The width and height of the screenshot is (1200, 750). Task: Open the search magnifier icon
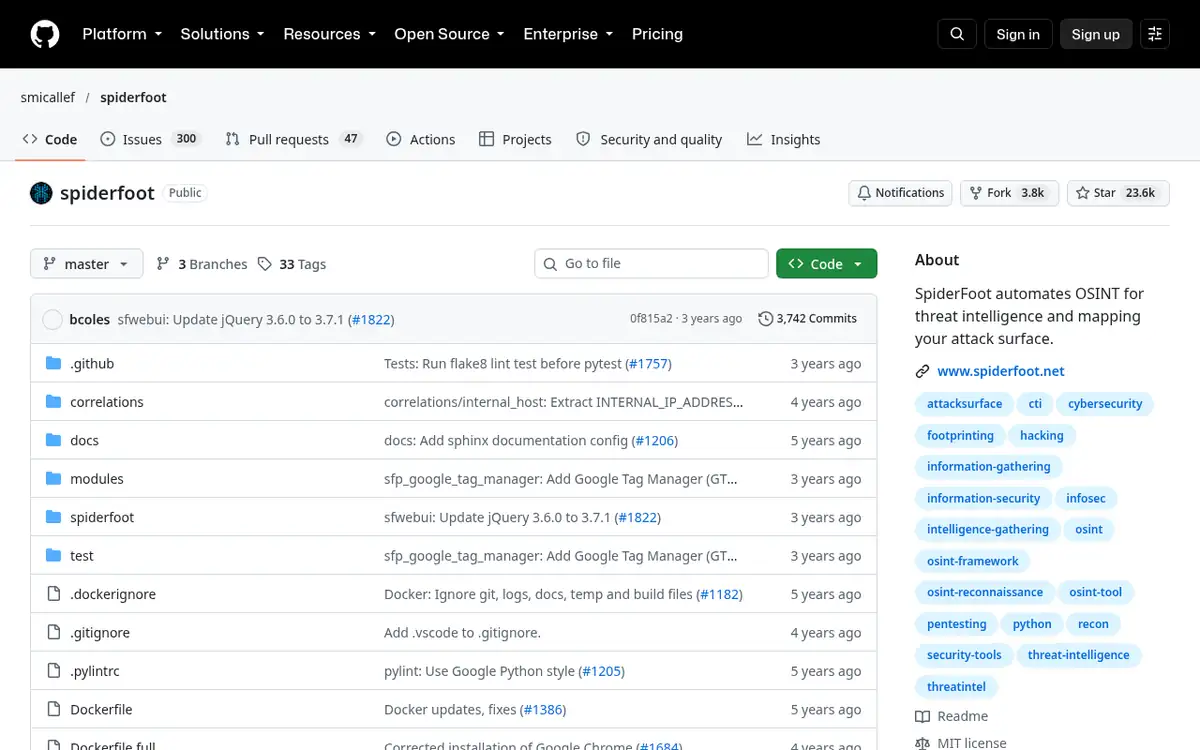957,34
